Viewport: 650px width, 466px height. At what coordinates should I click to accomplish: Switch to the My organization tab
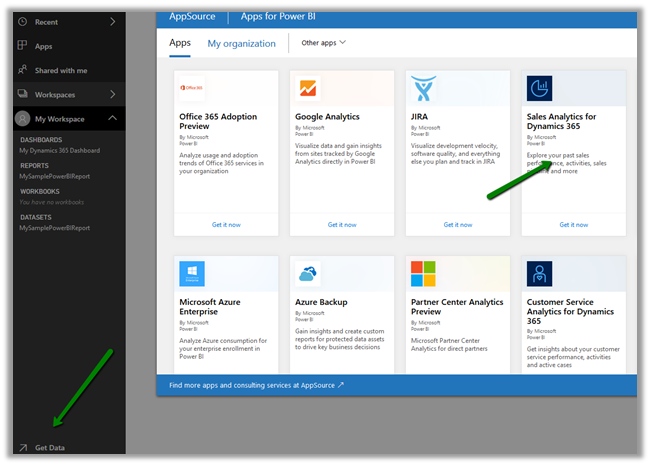pyautogui.click(x=241, y=44)
